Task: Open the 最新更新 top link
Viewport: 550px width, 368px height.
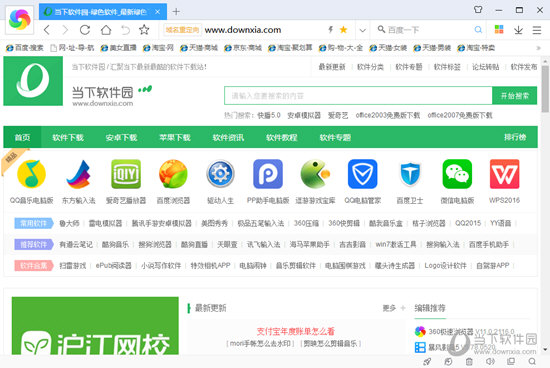Action: 332,67
